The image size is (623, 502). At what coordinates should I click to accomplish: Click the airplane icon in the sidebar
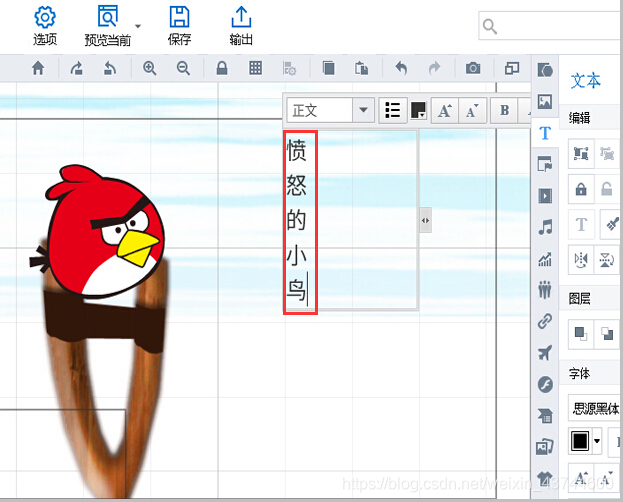545,352
